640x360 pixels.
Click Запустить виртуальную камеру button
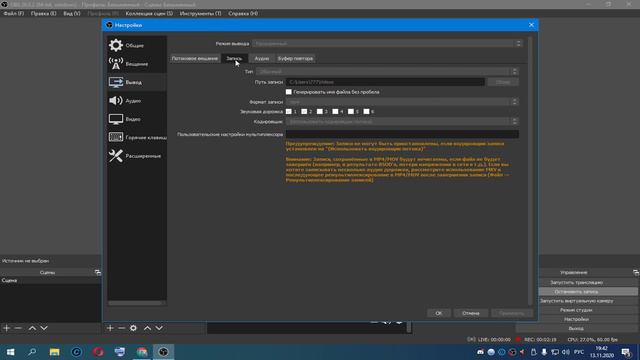click(x=576, y=301)
